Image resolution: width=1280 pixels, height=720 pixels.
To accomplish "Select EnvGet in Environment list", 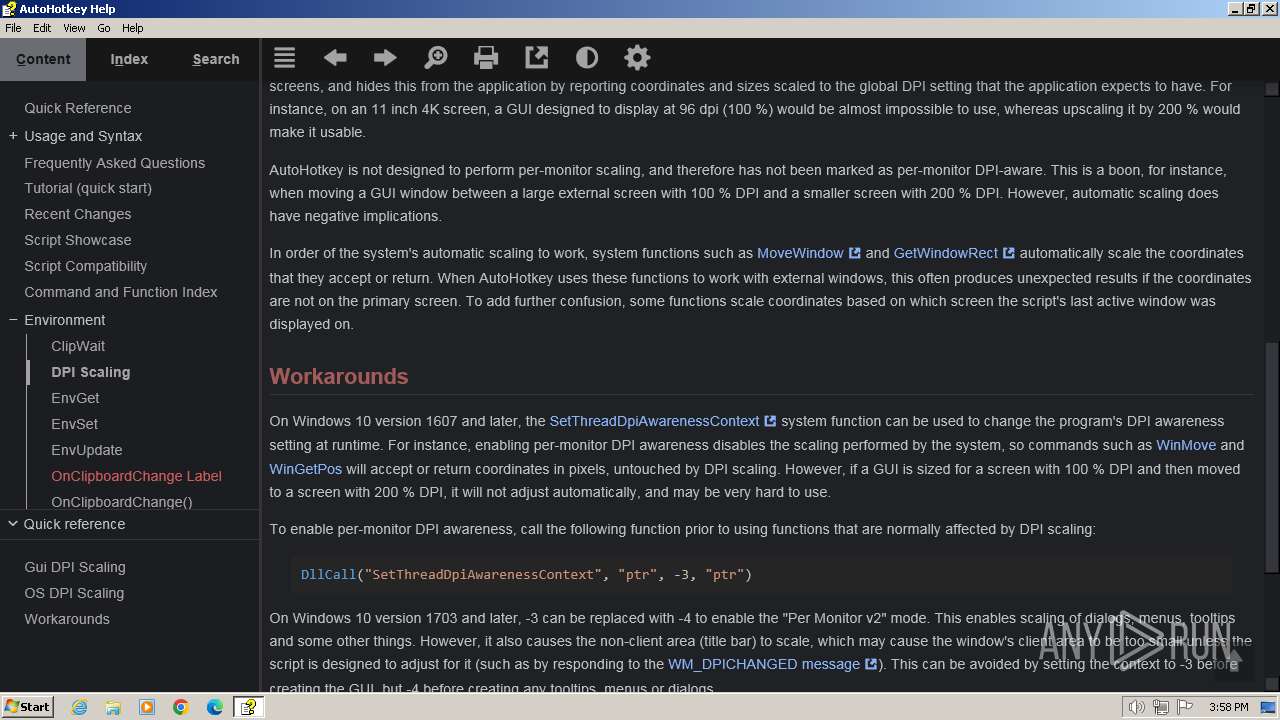I will [x=75, y=398].
